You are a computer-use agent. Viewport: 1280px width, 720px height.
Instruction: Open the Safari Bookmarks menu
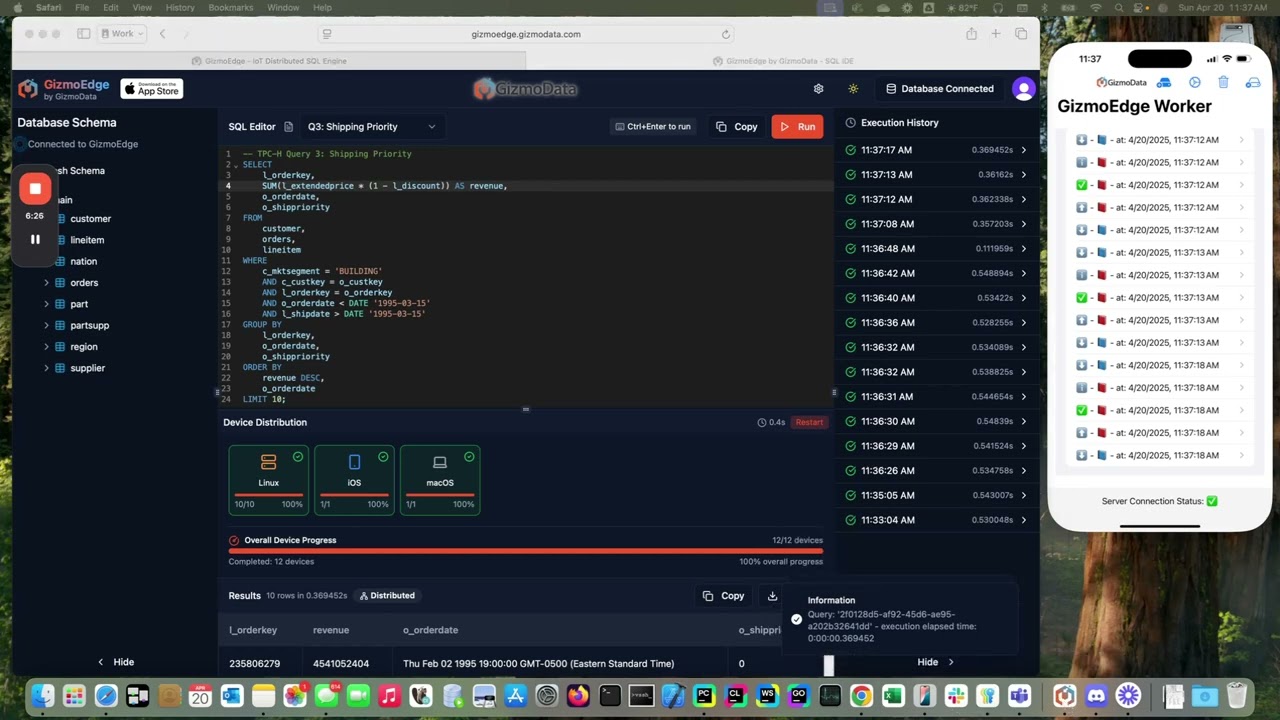231,7
